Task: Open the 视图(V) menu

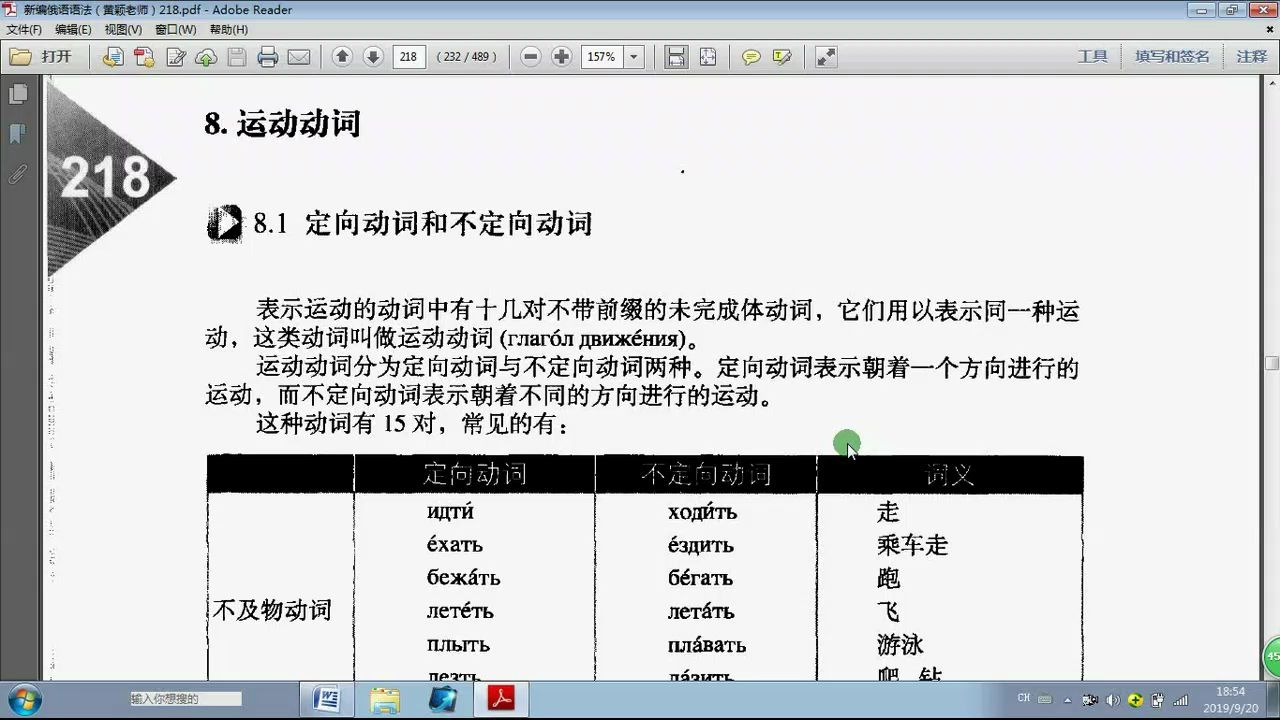Action: point(123,30)
